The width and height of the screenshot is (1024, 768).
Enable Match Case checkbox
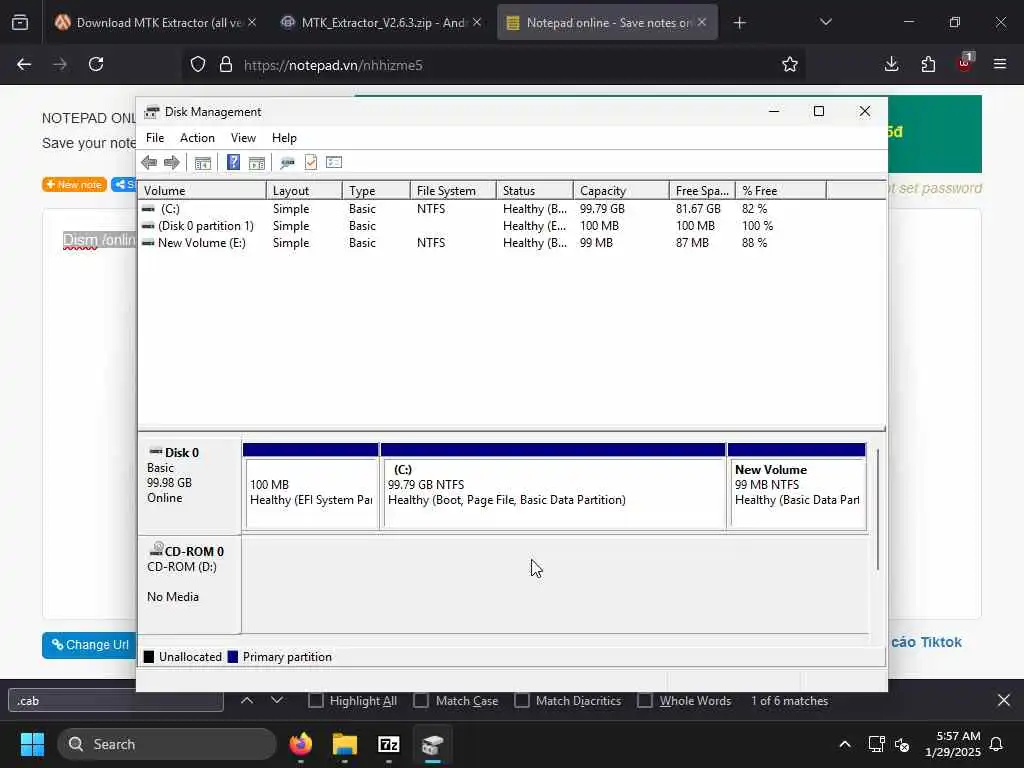[421, 700]
